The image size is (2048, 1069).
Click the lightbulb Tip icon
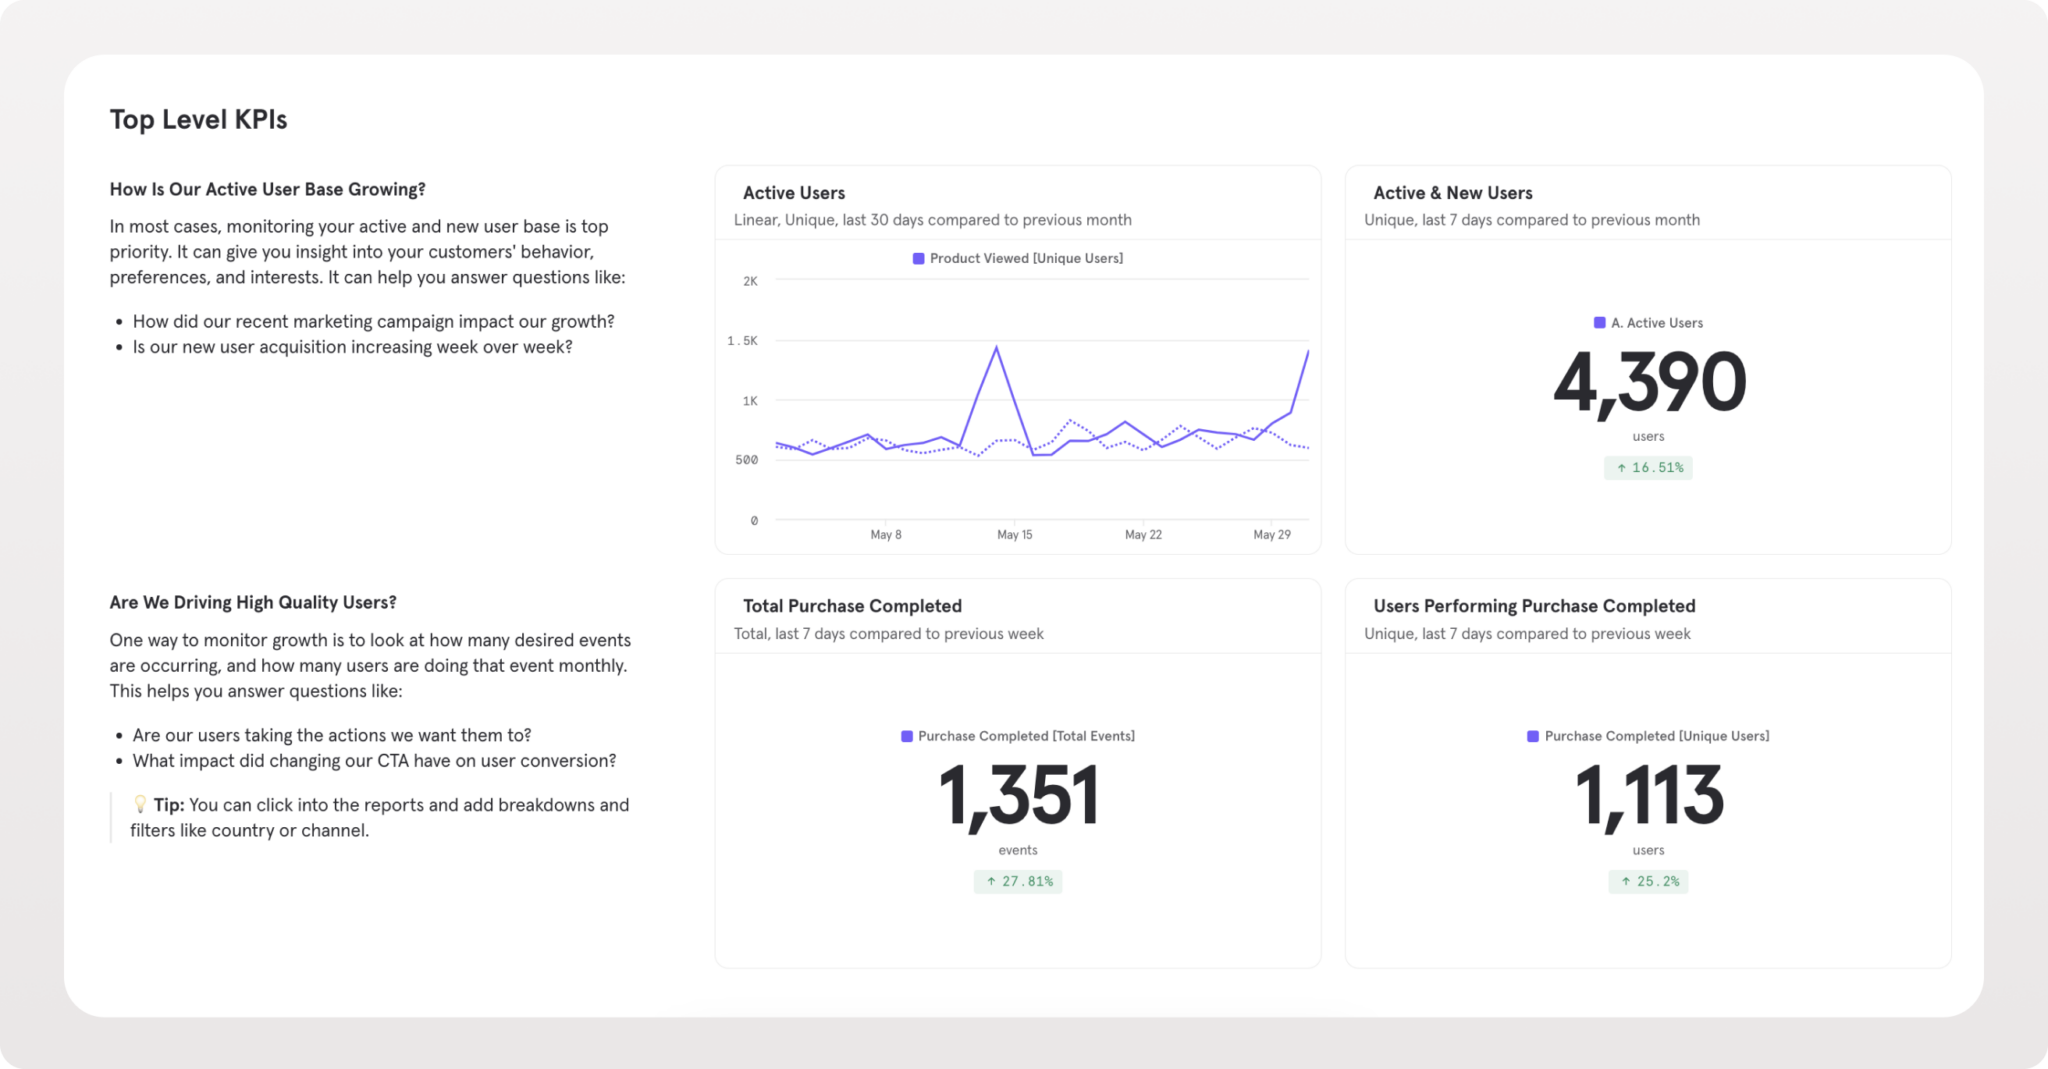click(x=140, y=804)
